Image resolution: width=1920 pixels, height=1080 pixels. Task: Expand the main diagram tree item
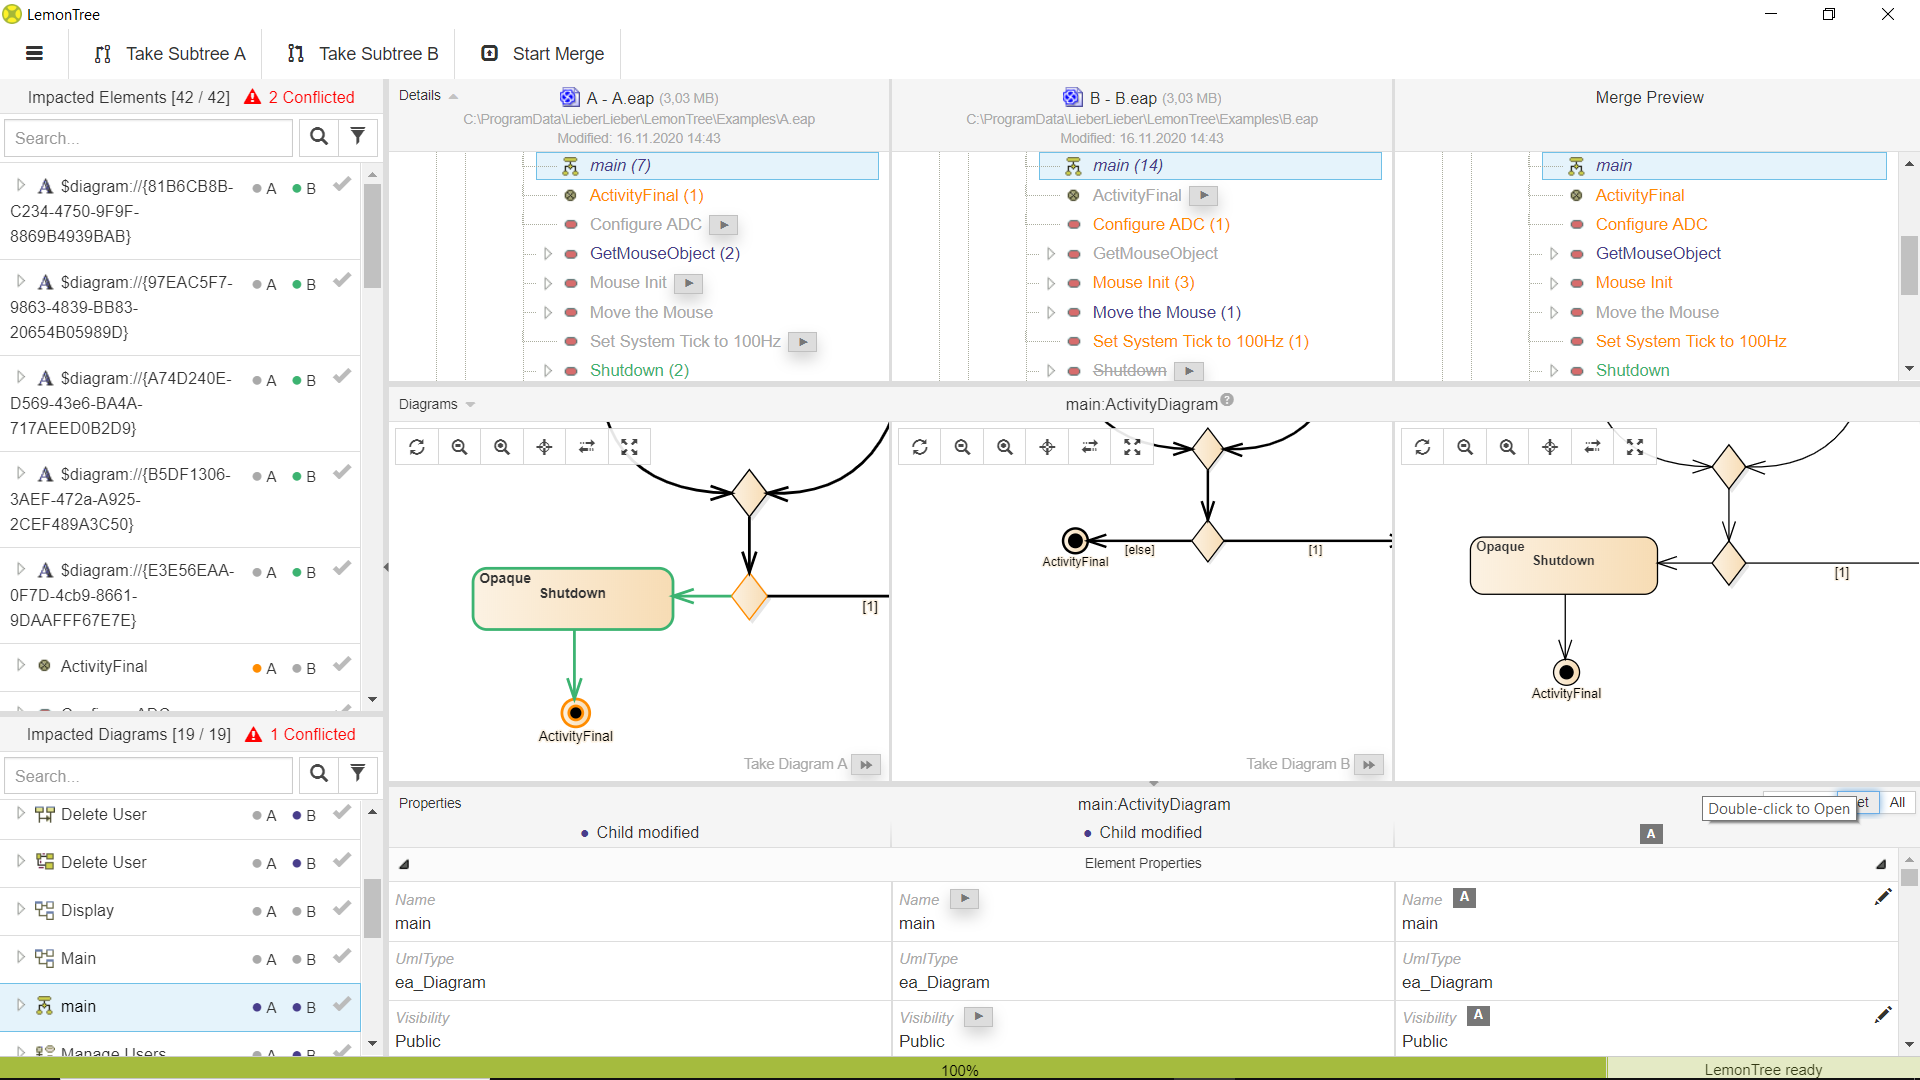coord(18,1006)
